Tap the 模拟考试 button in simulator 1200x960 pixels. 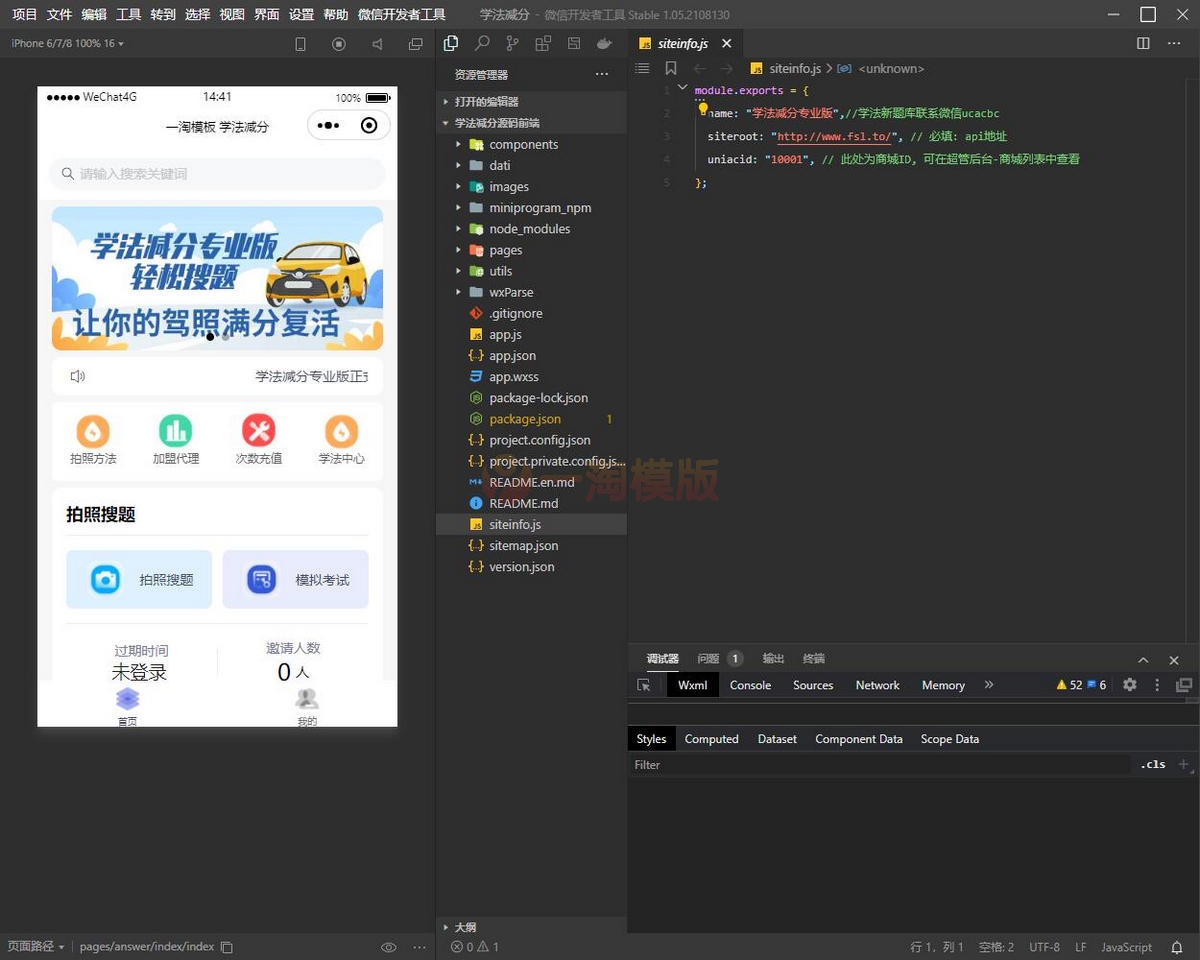[x=295, y=579]
